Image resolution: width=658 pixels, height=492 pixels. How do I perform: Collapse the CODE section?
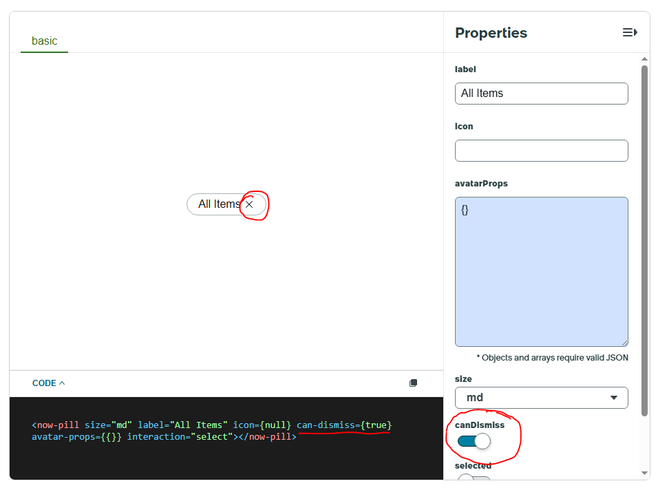pyautogui.click(x=49, y=383)
